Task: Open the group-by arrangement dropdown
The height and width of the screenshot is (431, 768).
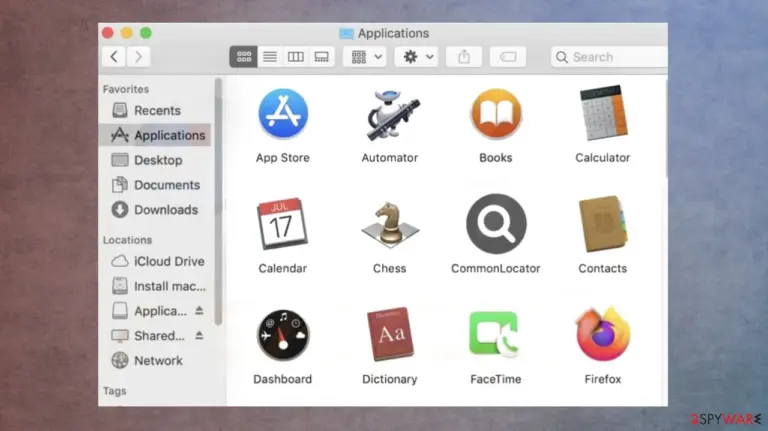Action: pyautogui.click(x=365, y=57)
